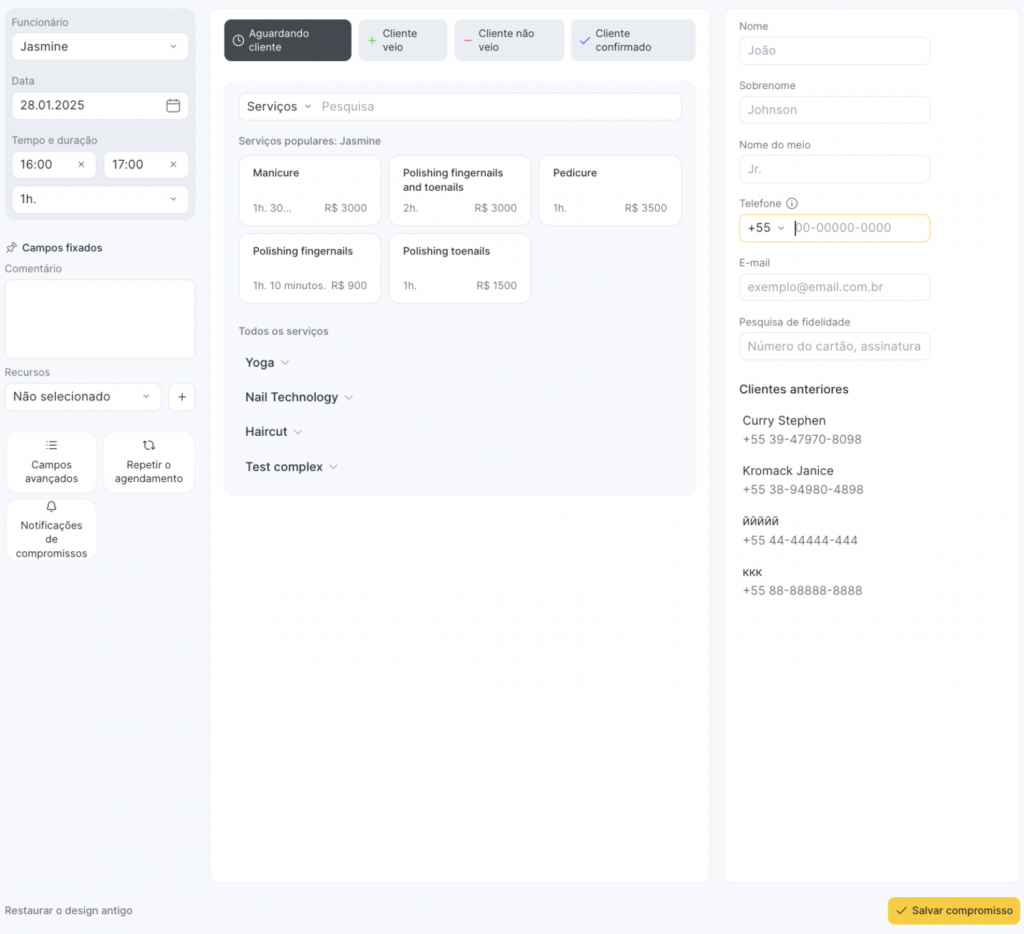The height and width of the screenshot is (934, 1024).
Task: Expand the Yoga service category
Action: 267,362
